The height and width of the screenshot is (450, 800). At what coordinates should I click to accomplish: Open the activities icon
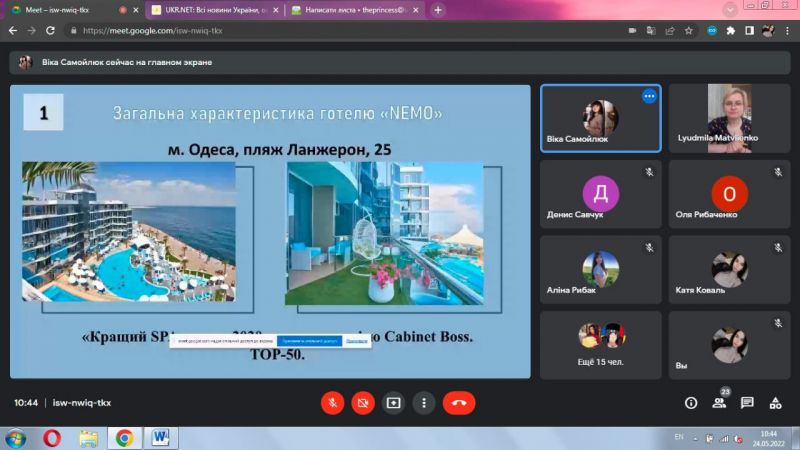pyautogui.click(x=776, y=403)
